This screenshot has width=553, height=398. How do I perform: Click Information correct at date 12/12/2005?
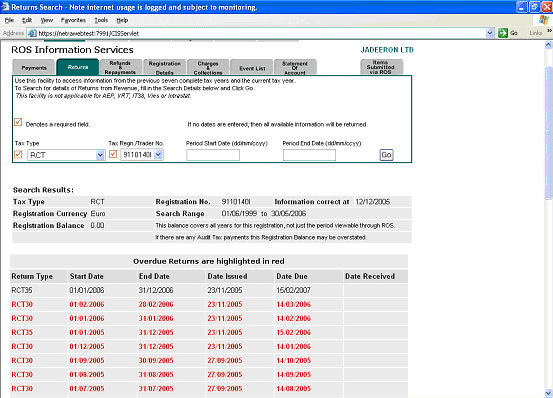coord(373,202)
